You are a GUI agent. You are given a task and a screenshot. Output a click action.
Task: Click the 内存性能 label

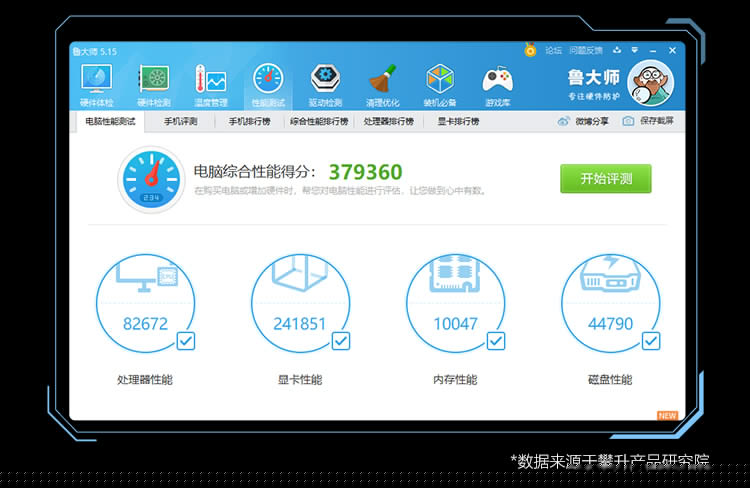pos(455,379)
